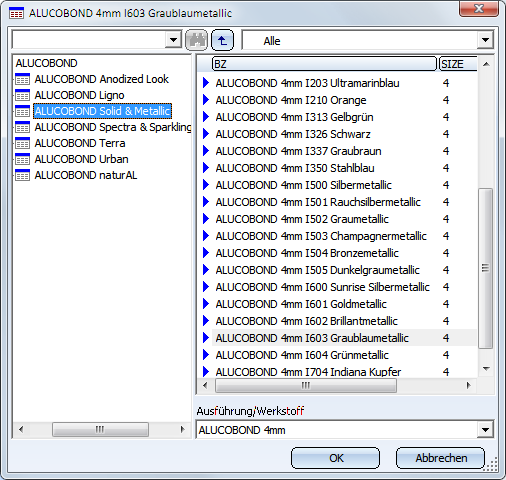The image size is (506, 480).
Task: Click blue arrow marker of I500 Silbermetallic row
Action: (206, 185)
